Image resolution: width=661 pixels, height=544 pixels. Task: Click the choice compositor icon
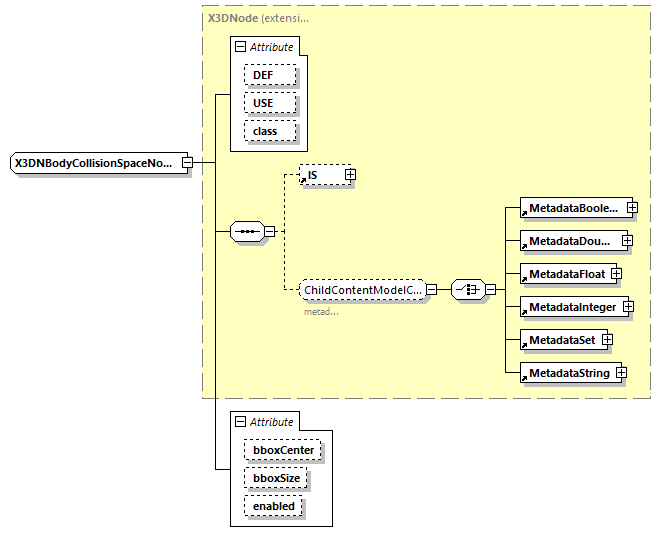click(467, 290)
